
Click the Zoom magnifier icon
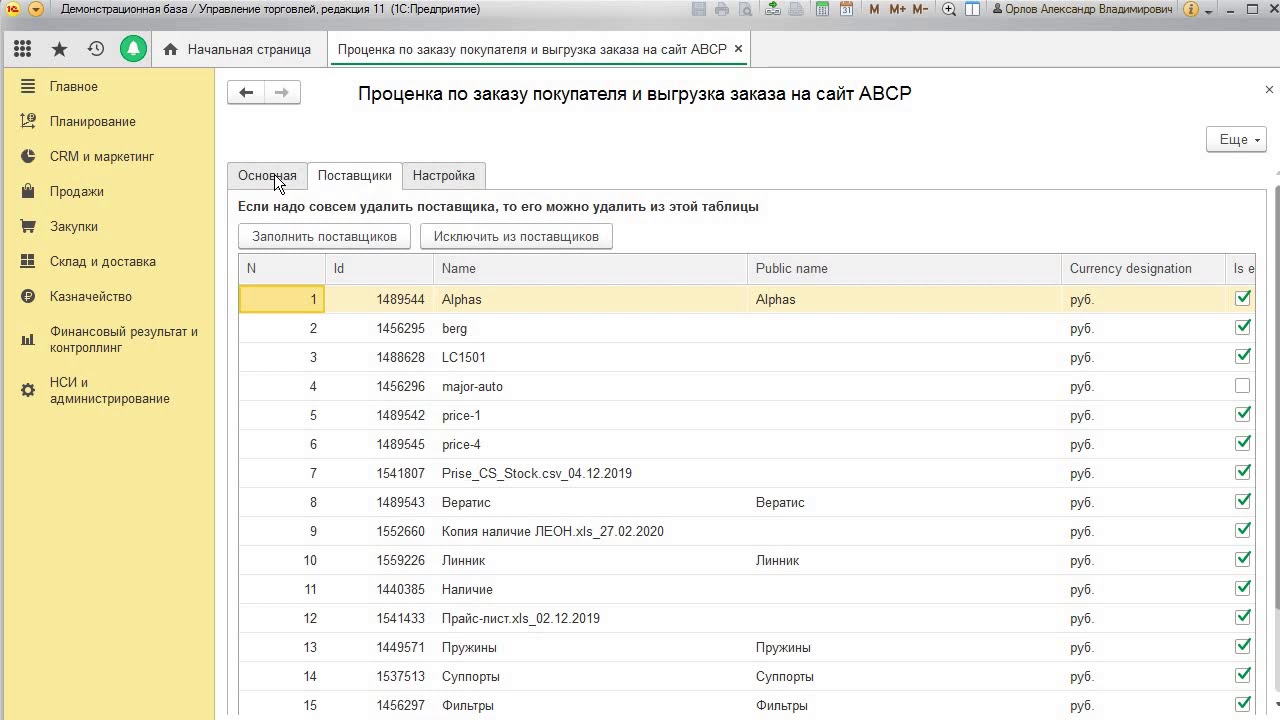(949, 9)
